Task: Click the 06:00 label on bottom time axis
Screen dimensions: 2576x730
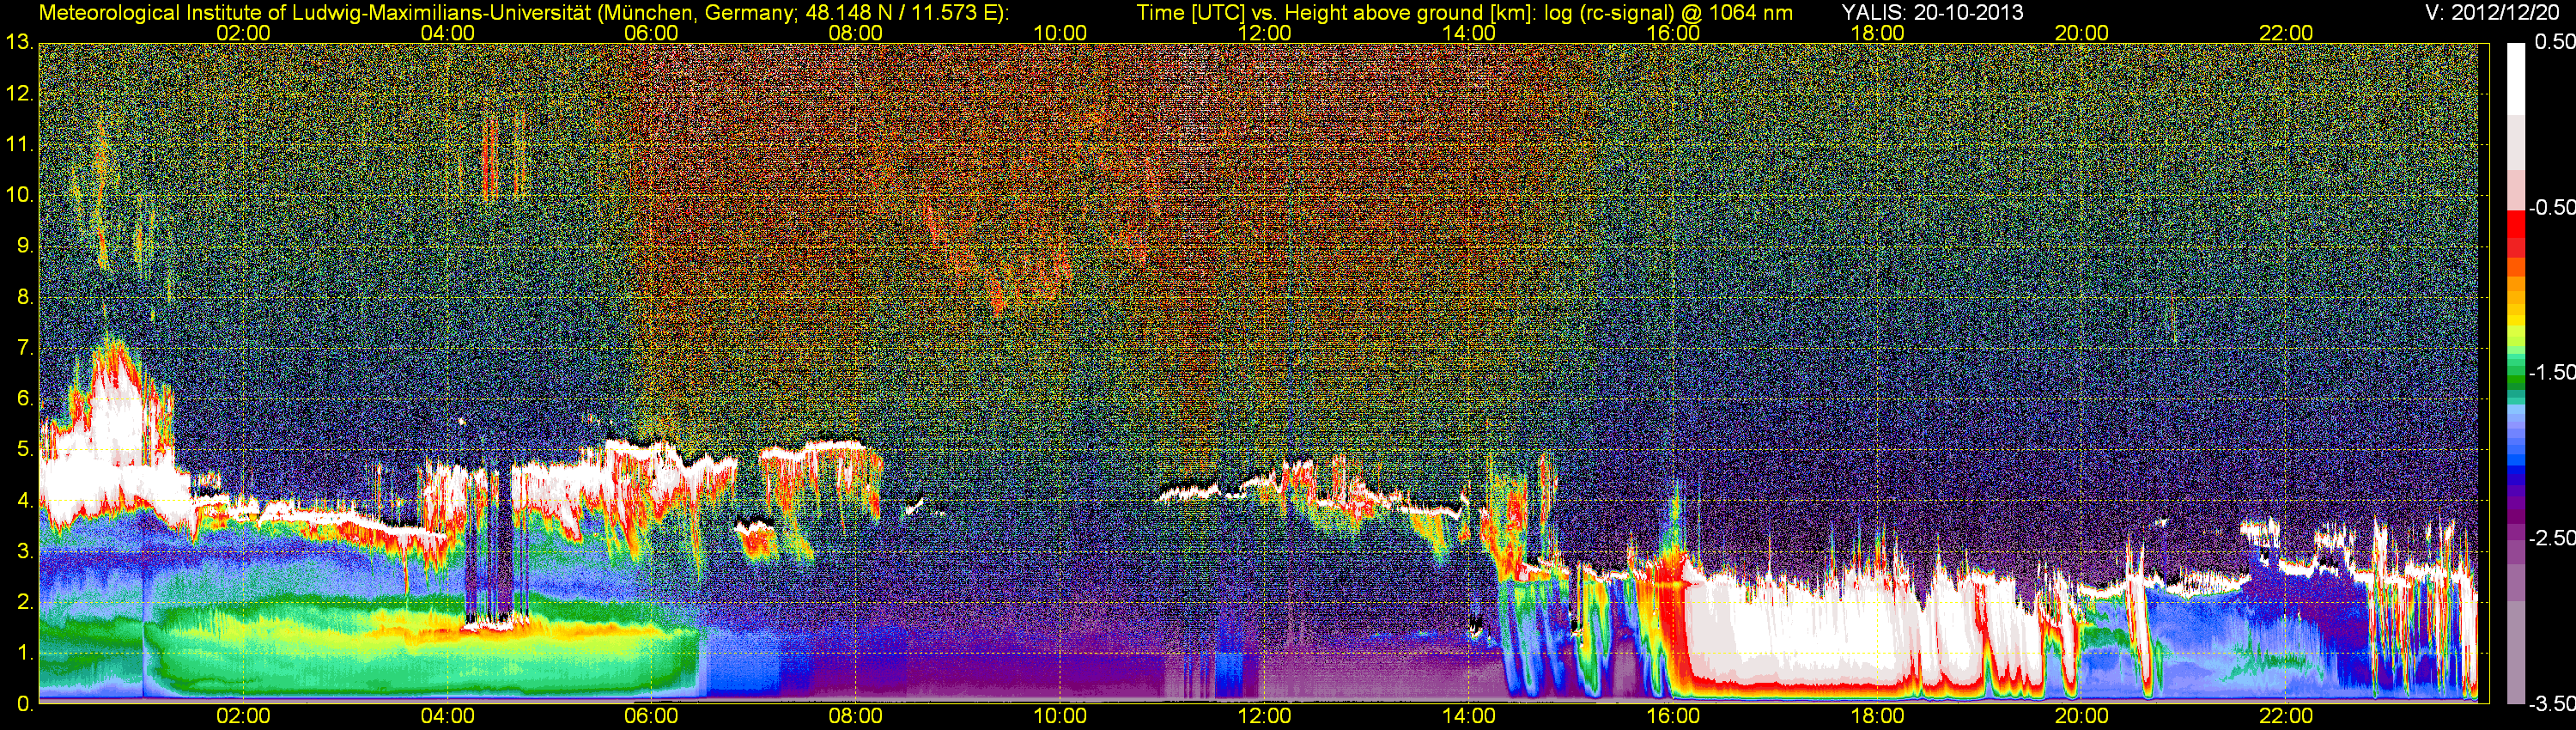Action: (651, 716)
